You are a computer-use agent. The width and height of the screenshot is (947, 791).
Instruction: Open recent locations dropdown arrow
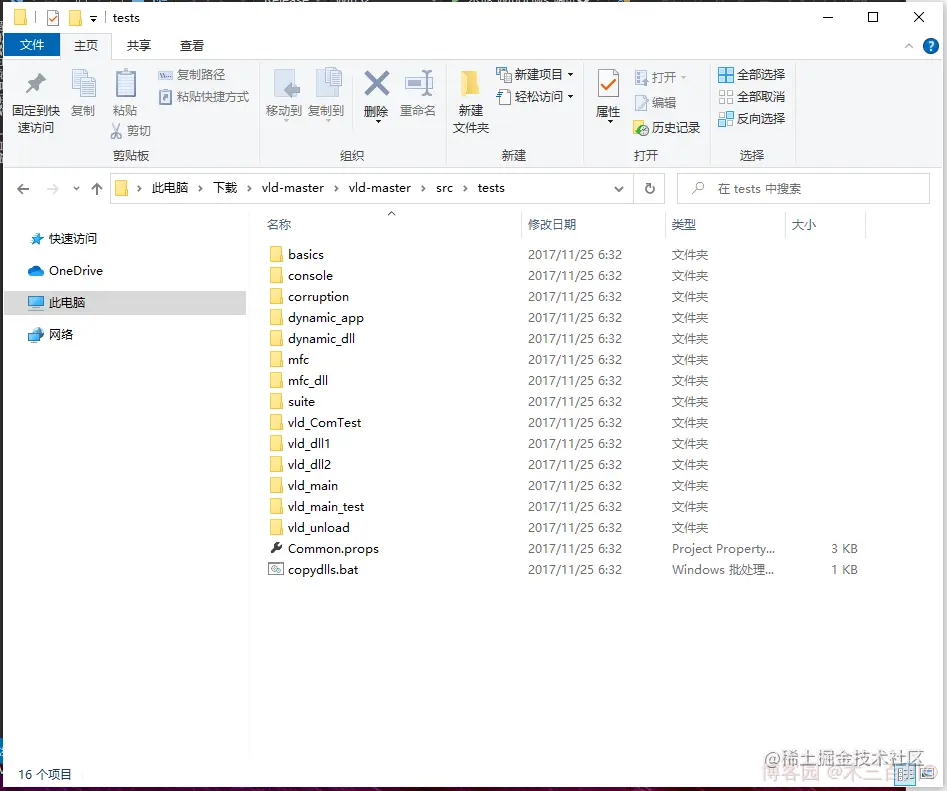tap(76, 189)
